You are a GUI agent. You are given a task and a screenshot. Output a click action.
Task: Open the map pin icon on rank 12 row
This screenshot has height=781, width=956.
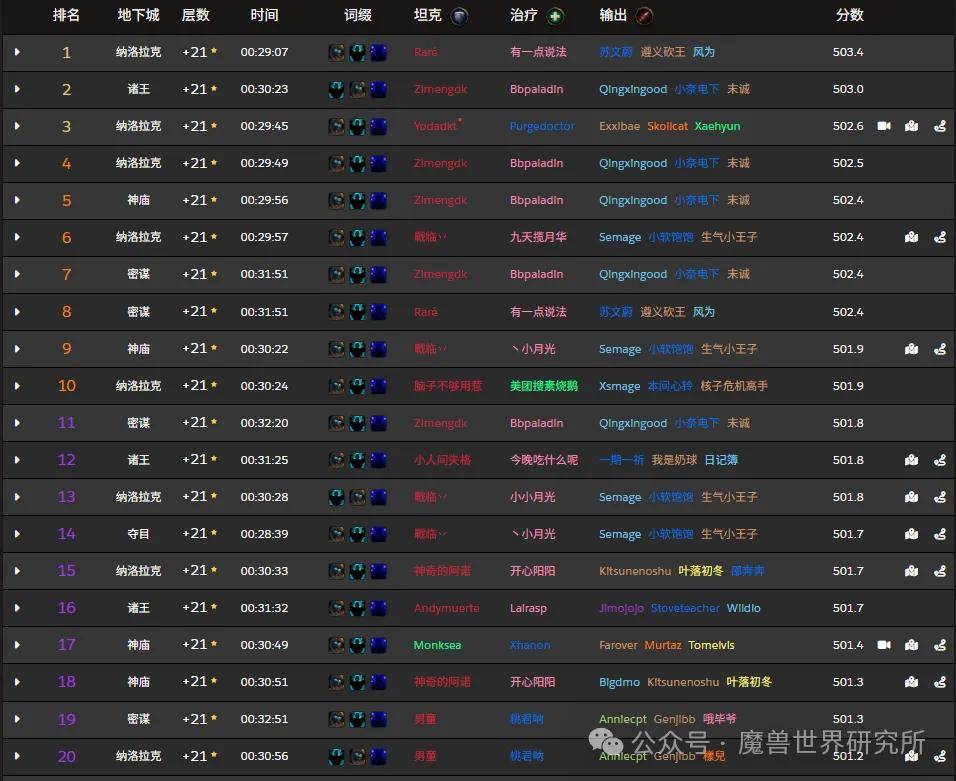[x=911, y=460]
